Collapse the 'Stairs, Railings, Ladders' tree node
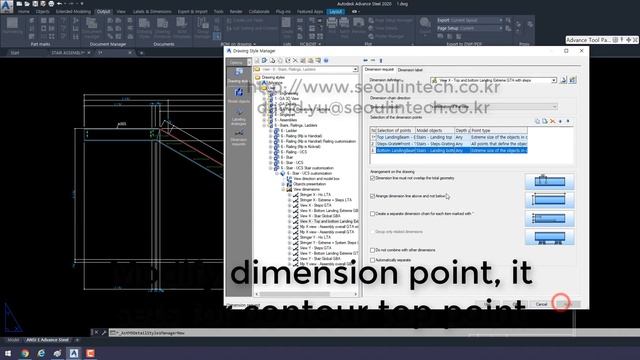 [264, 125]
